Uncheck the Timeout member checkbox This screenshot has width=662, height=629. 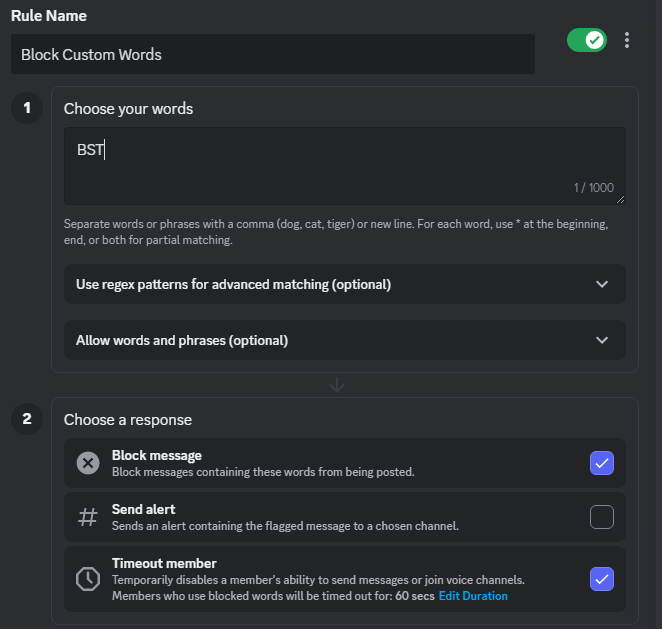[602, 579]
